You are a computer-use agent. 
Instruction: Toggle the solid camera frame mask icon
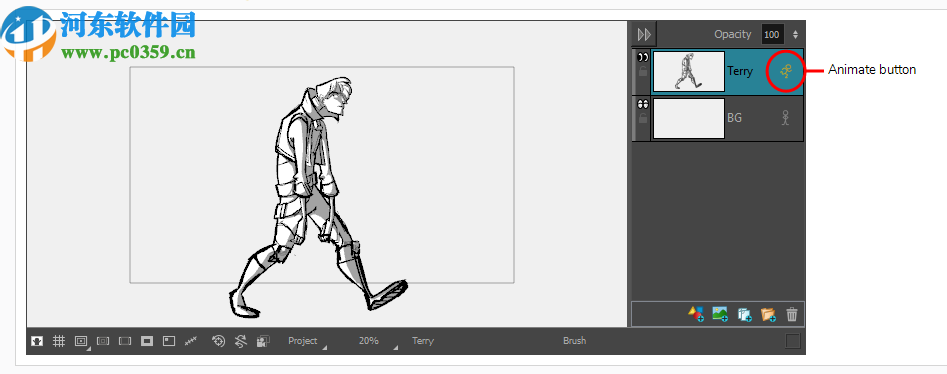click(147, 341)
